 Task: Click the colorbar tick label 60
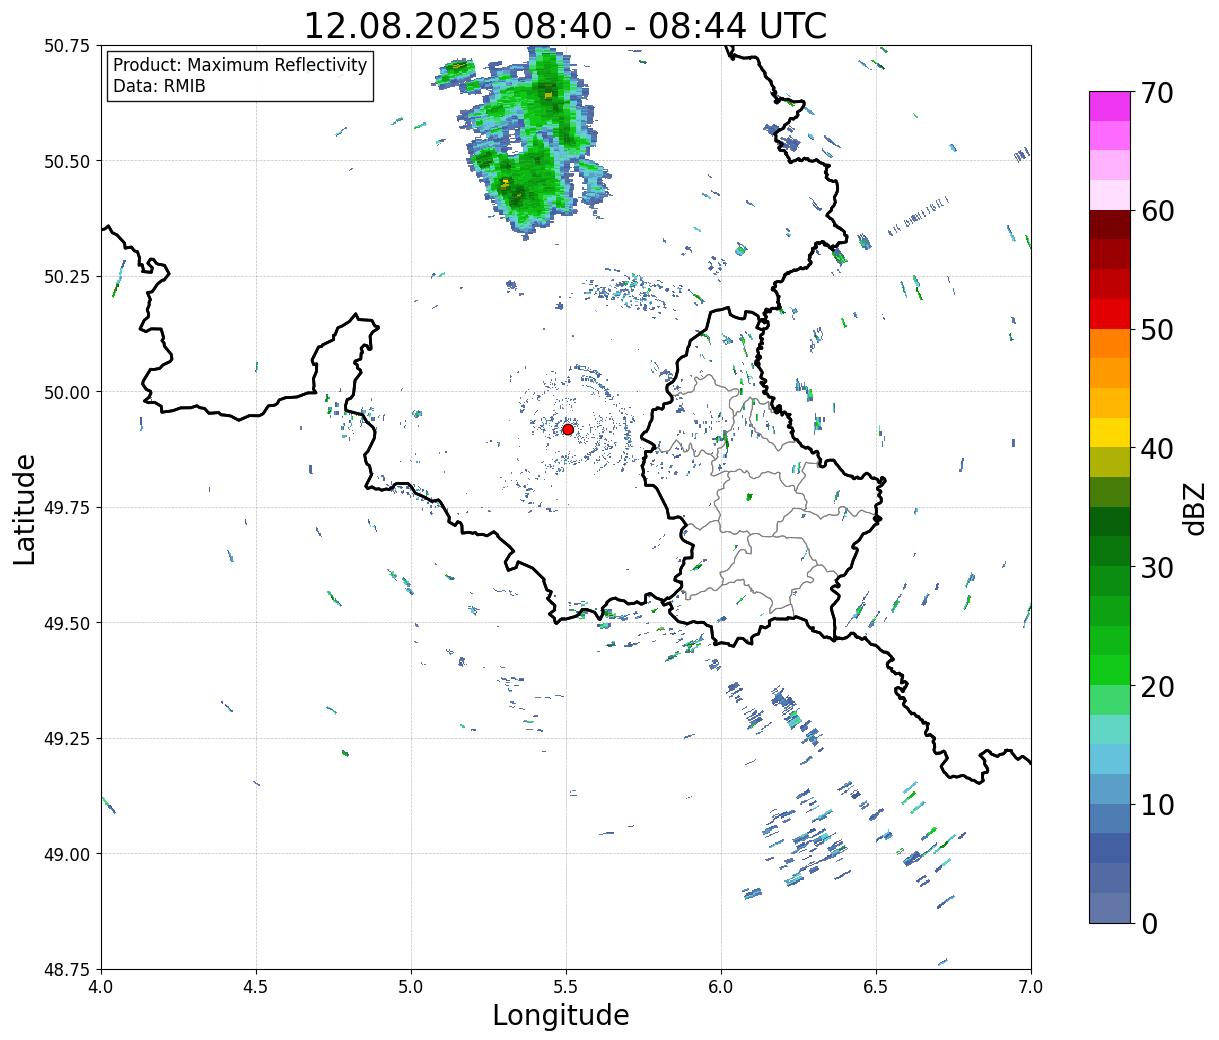coord(1156,211)
